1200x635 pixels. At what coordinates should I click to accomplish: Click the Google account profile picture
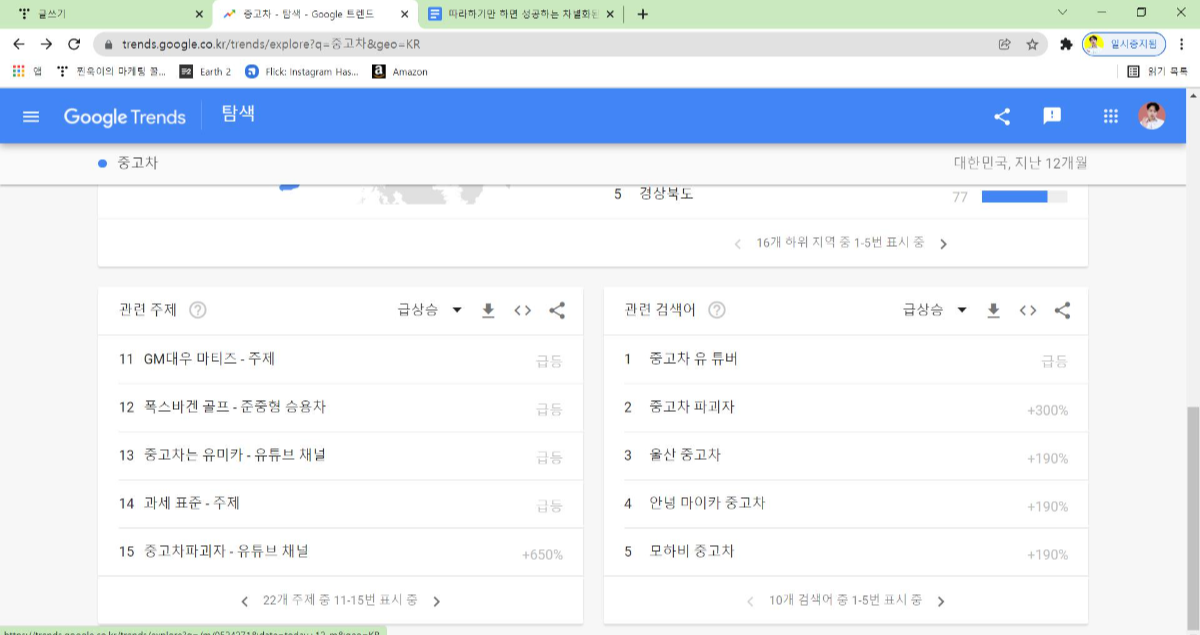pyautogui.click(x=1152, y=116)
